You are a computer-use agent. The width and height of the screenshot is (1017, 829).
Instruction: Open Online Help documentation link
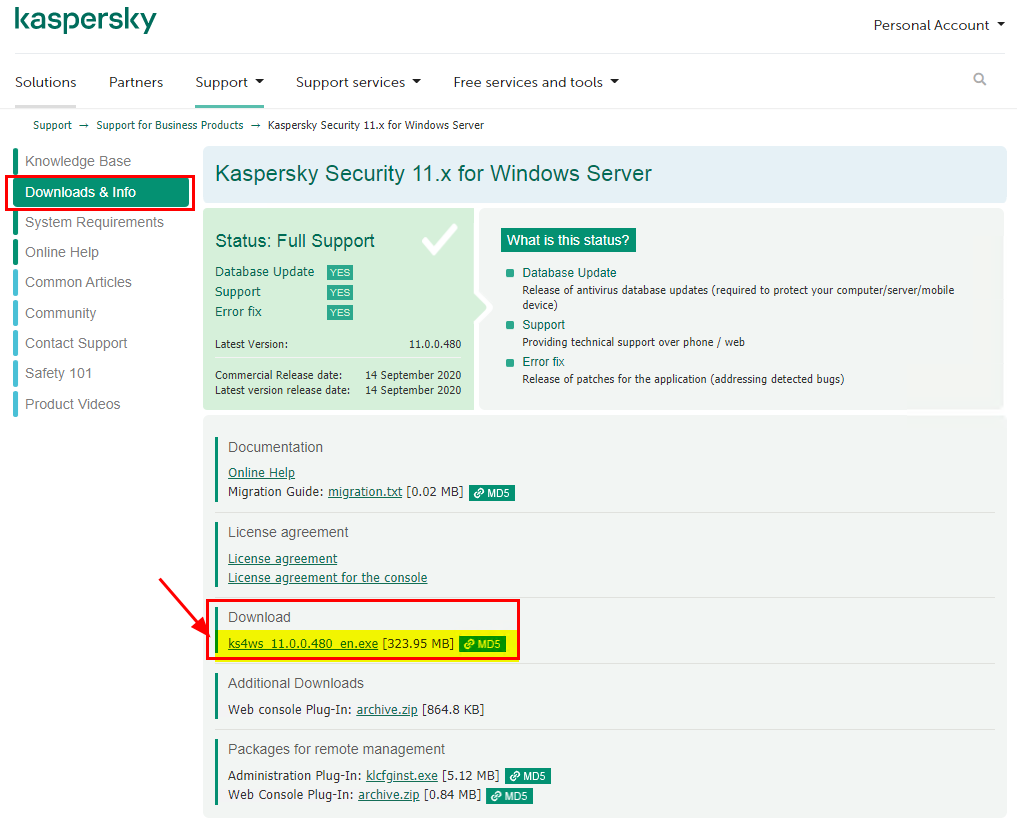[261, 473]
